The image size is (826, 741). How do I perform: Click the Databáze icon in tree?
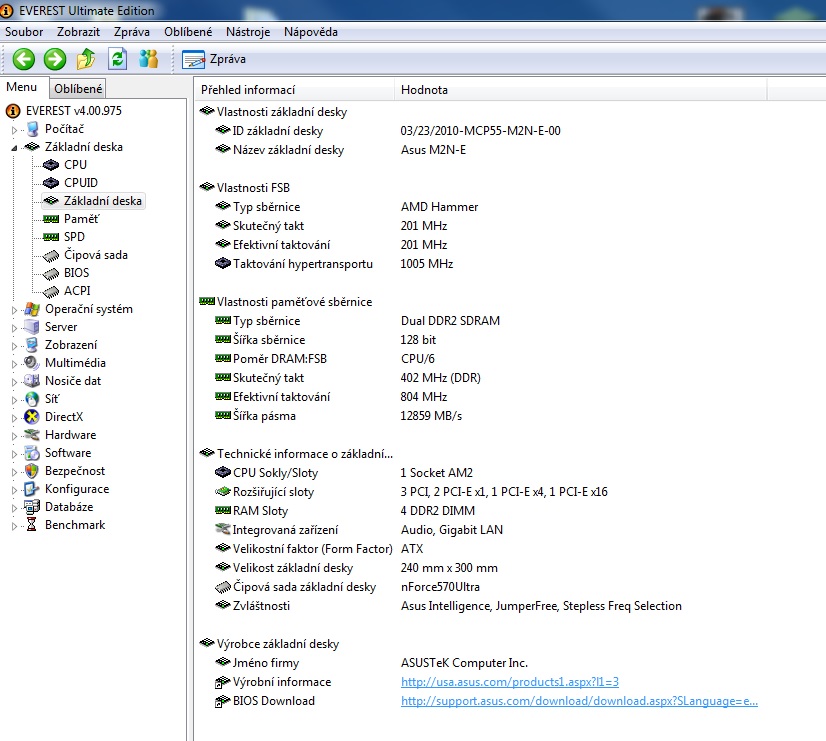coord(32,507)
